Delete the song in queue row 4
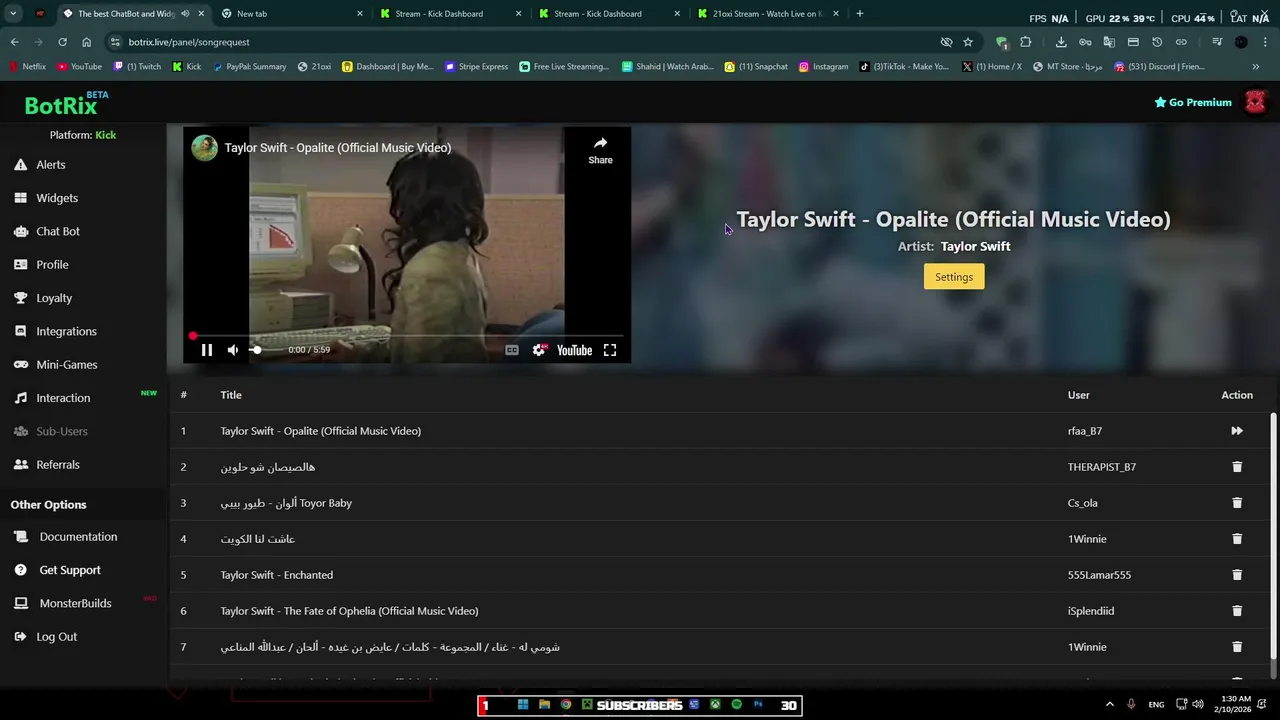This screenshot has width=1280, height=720. 1237,539
